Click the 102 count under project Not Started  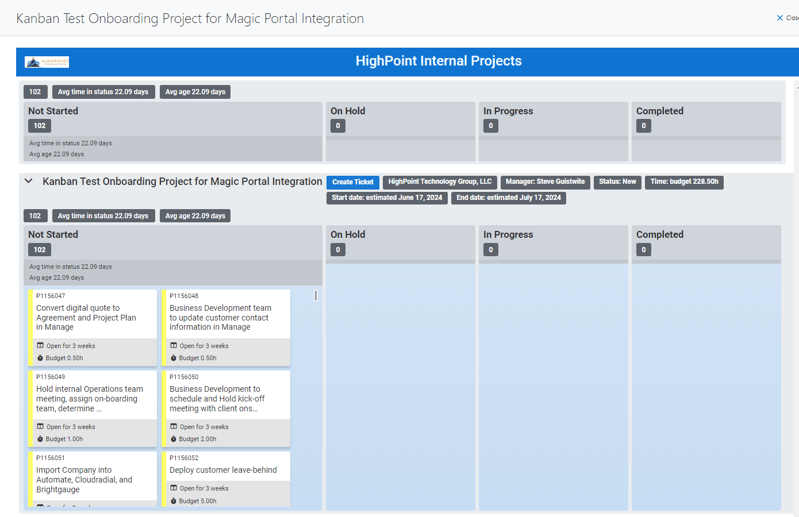click(40, 250)
